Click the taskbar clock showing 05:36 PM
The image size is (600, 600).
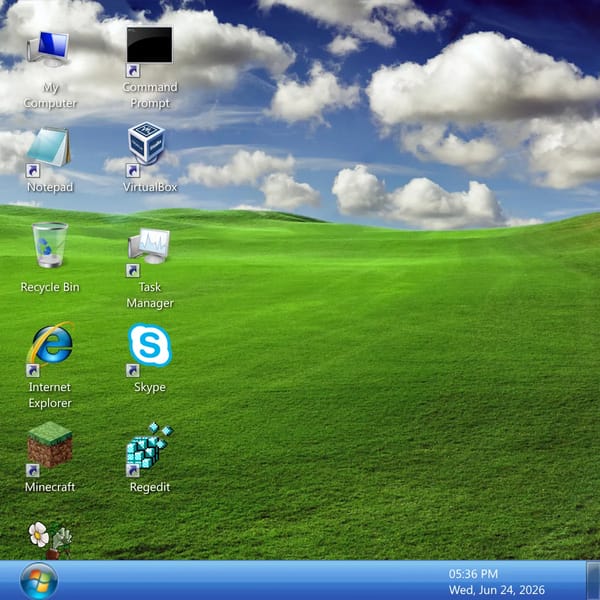[x=473, y=574]
